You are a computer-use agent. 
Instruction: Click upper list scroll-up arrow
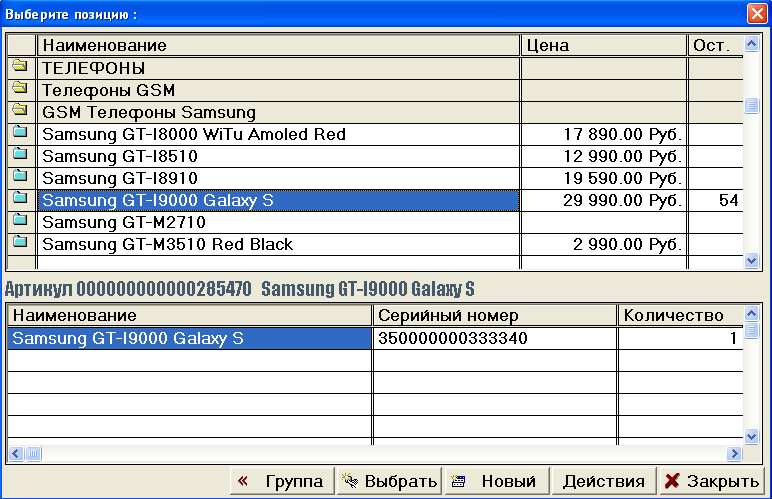751,43
